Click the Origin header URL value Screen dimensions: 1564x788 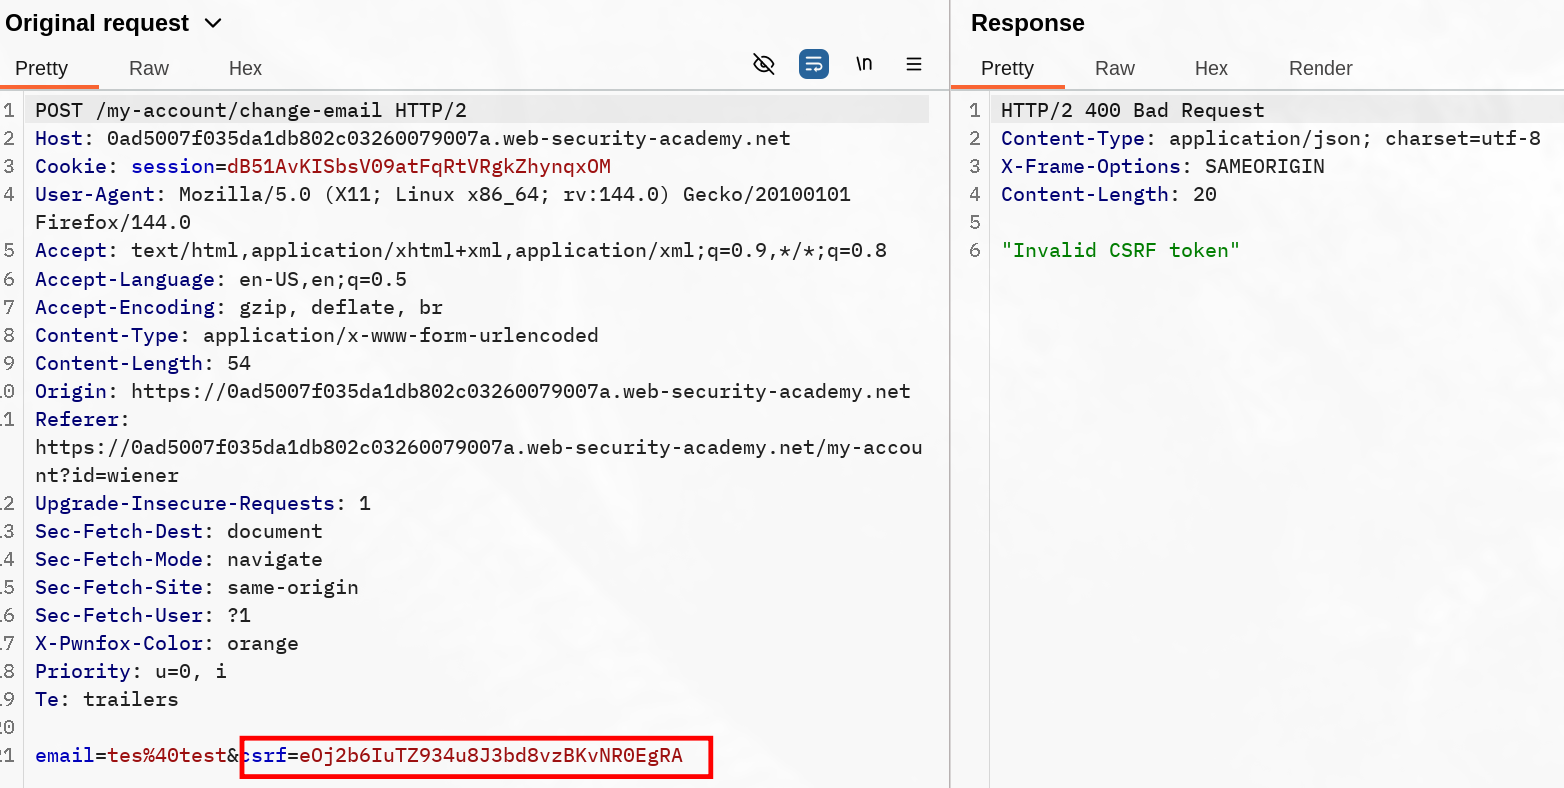coord(520,392)
